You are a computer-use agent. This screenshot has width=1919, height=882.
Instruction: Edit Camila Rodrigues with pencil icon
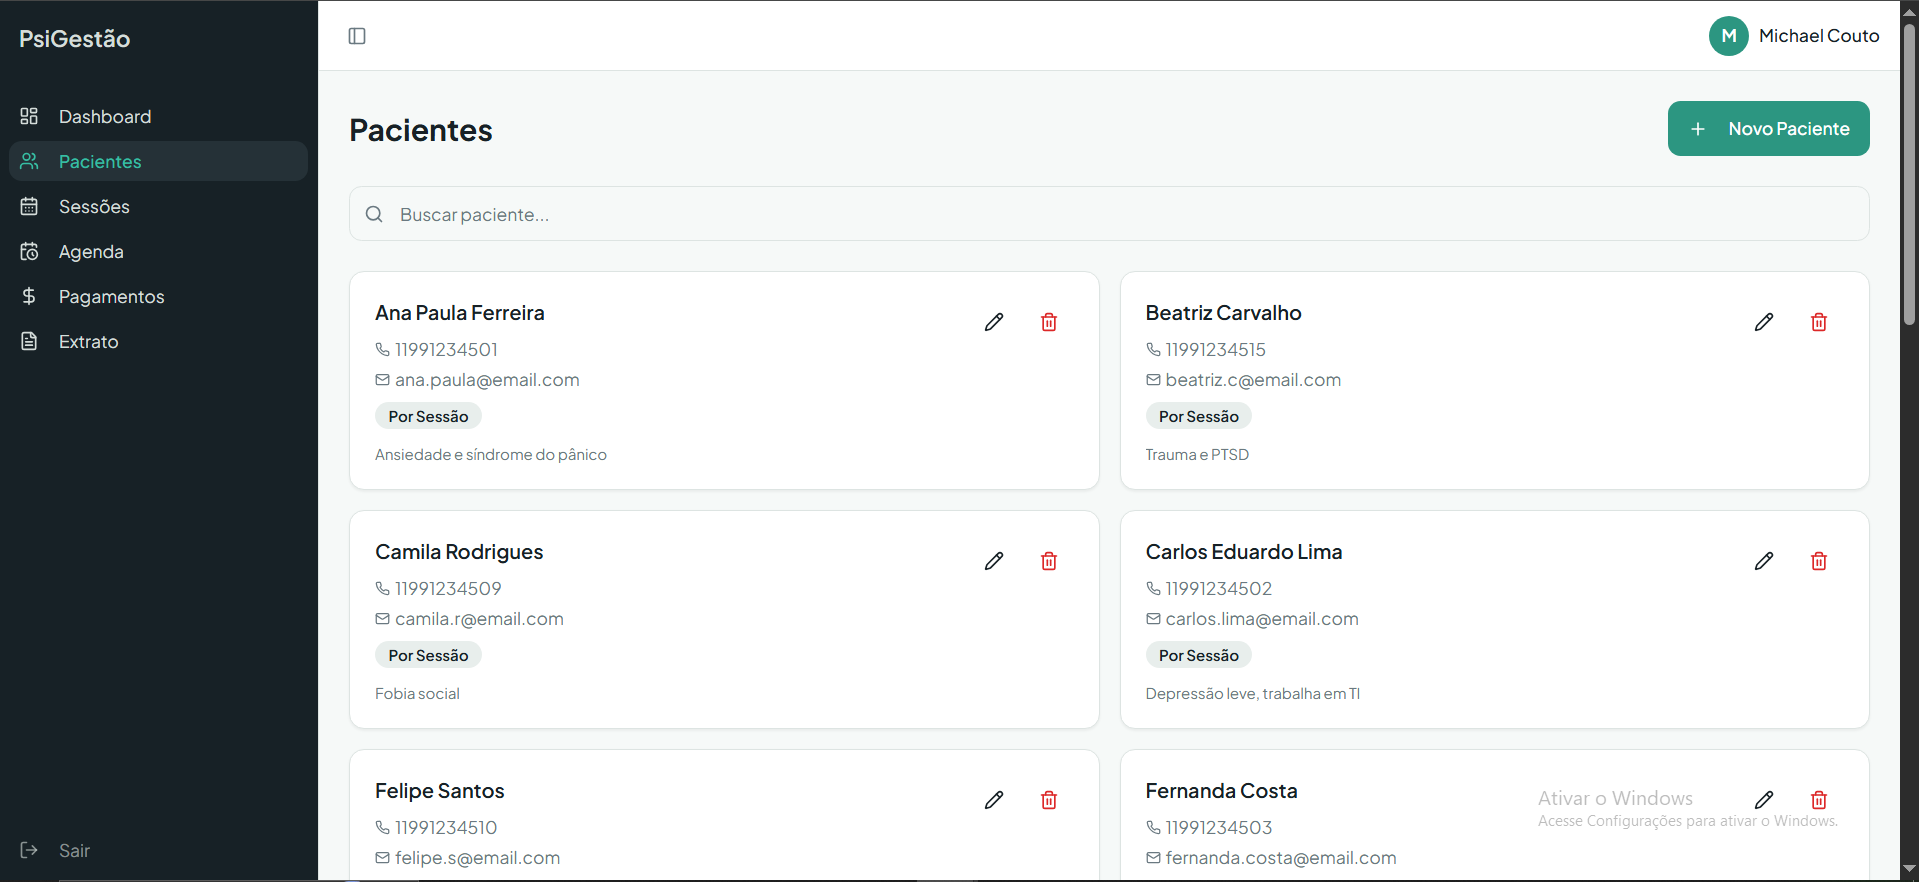pyautogui.click(x=993, y=561)
